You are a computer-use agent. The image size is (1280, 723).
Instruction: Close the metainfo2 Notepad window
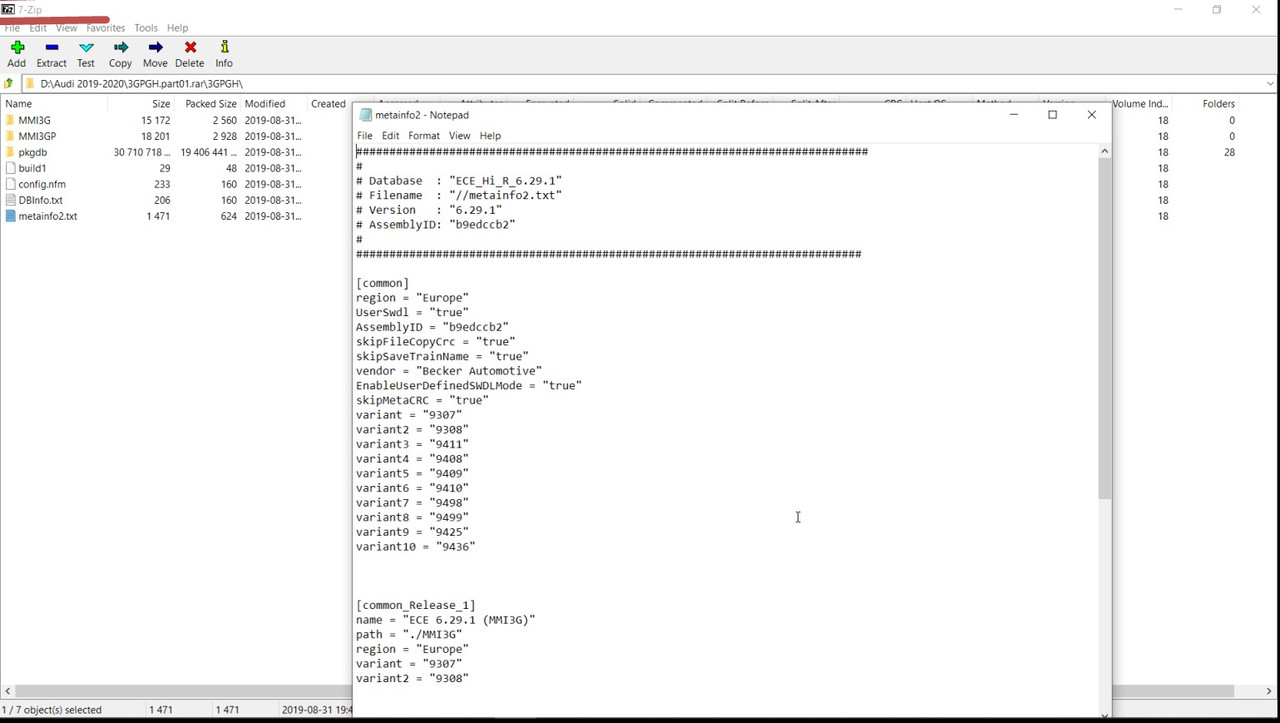pos(1091,115)
